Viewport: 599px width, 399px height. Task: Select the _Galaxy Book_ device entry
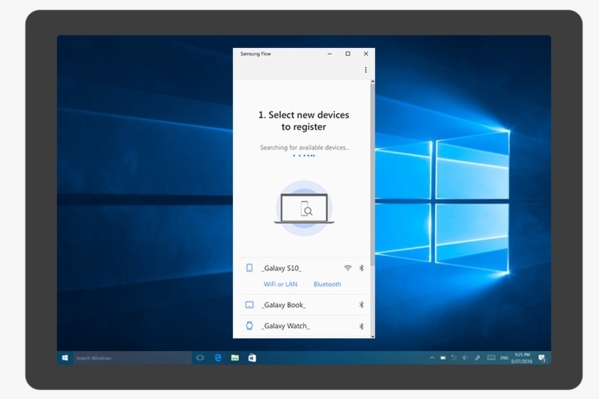(304, 305)
